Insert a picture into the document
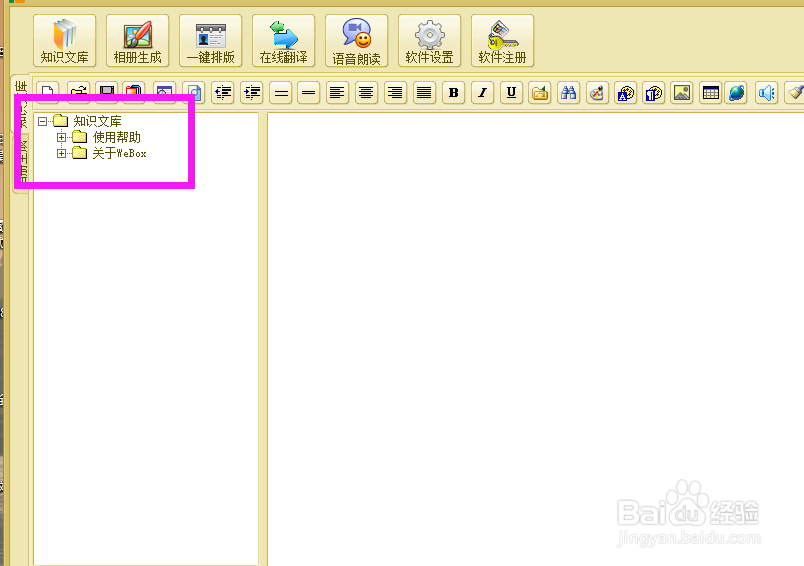Image resolution: width=804 pixels, height=566 pixels. (682, 93)
